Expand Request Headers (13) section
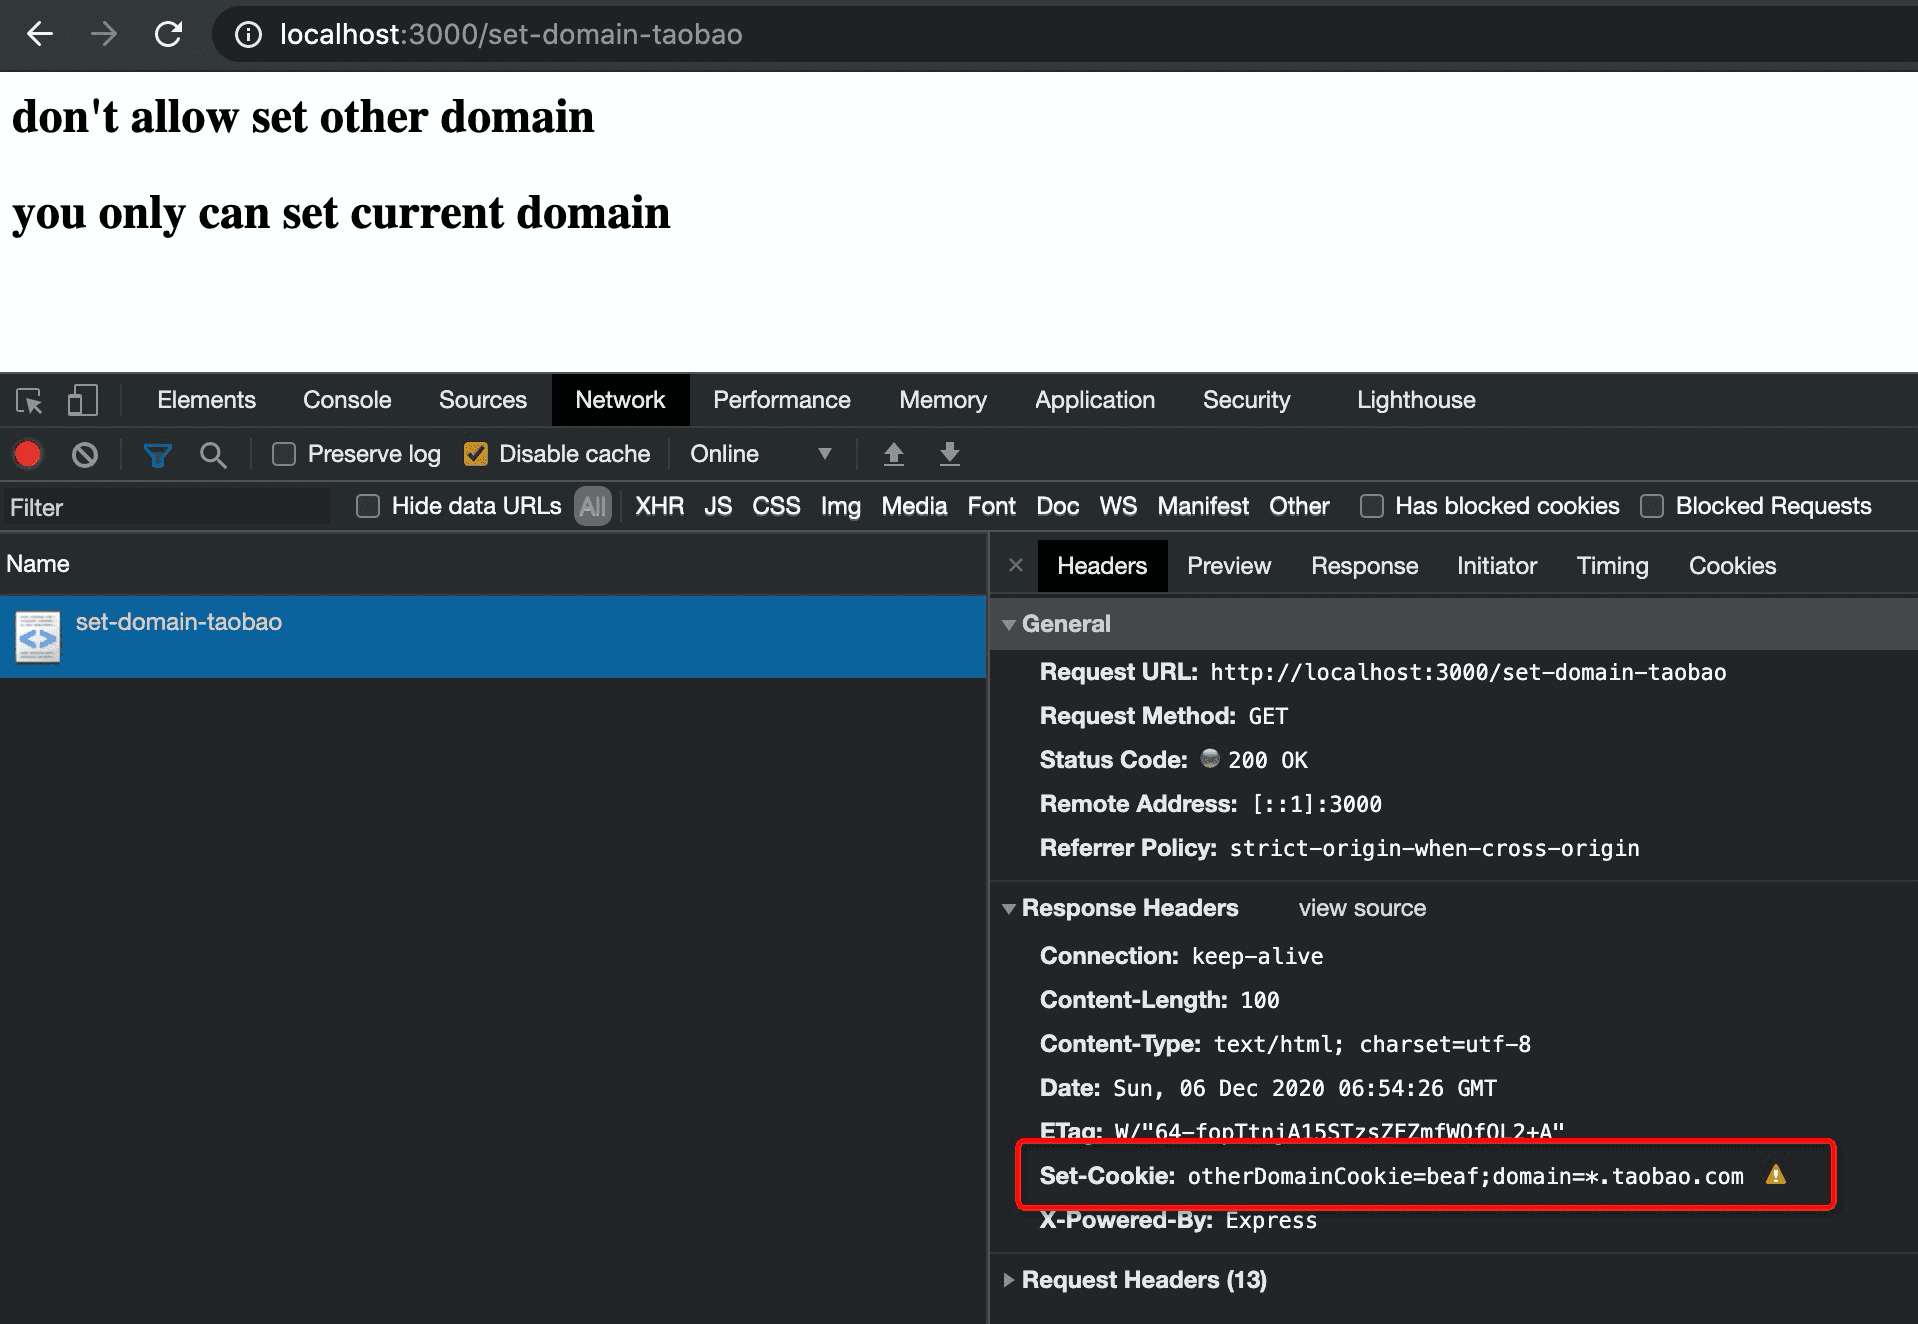The height and width of the screenshot is (1324, 1918). 1009,1280
